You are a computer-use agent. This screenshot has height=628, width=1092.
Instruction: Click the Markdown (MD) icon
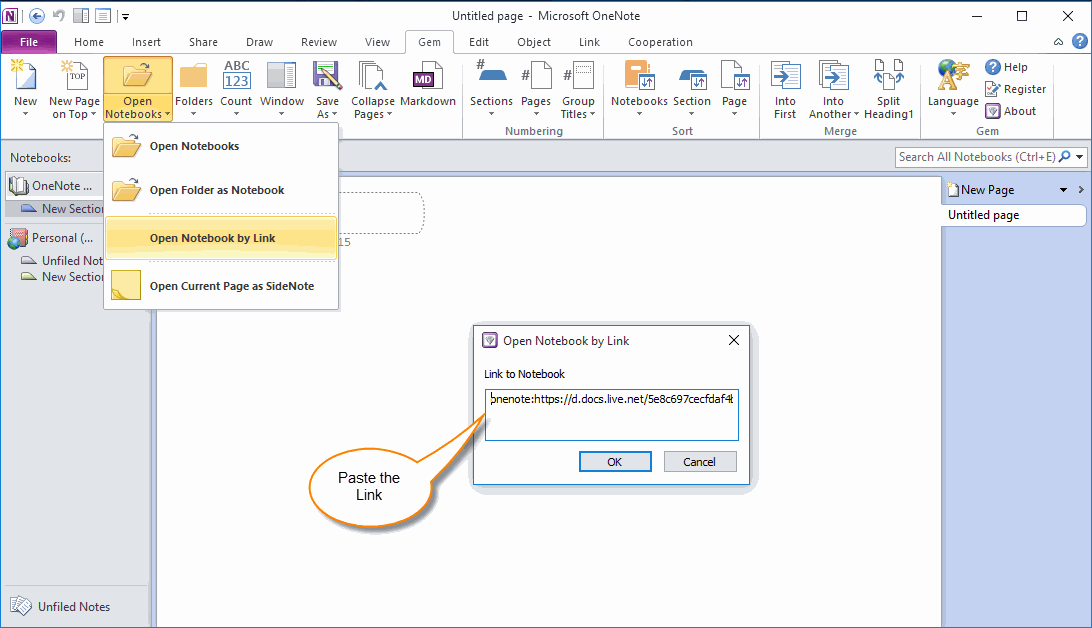coord(427,75)
